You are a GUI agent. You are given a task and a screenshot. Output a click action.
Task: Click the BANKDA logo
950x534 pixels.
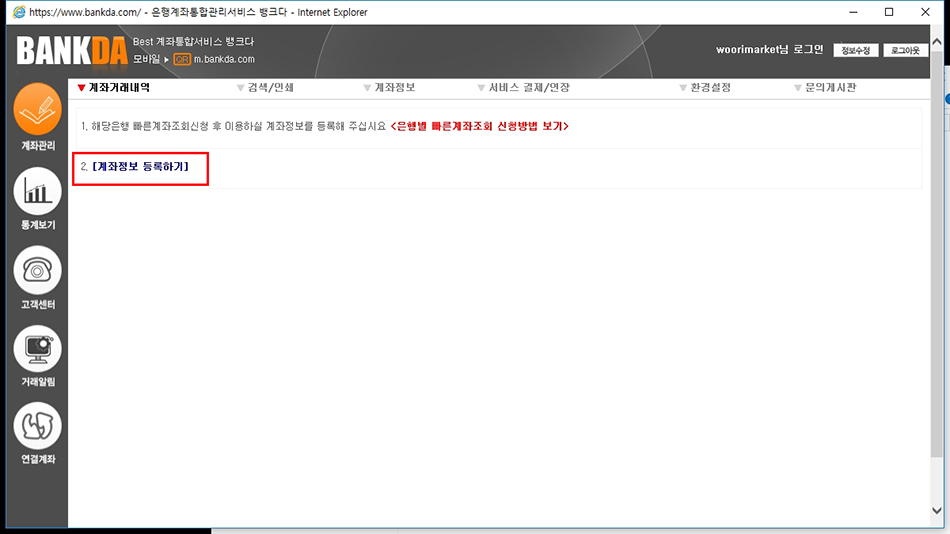click(x=72, y=51)
